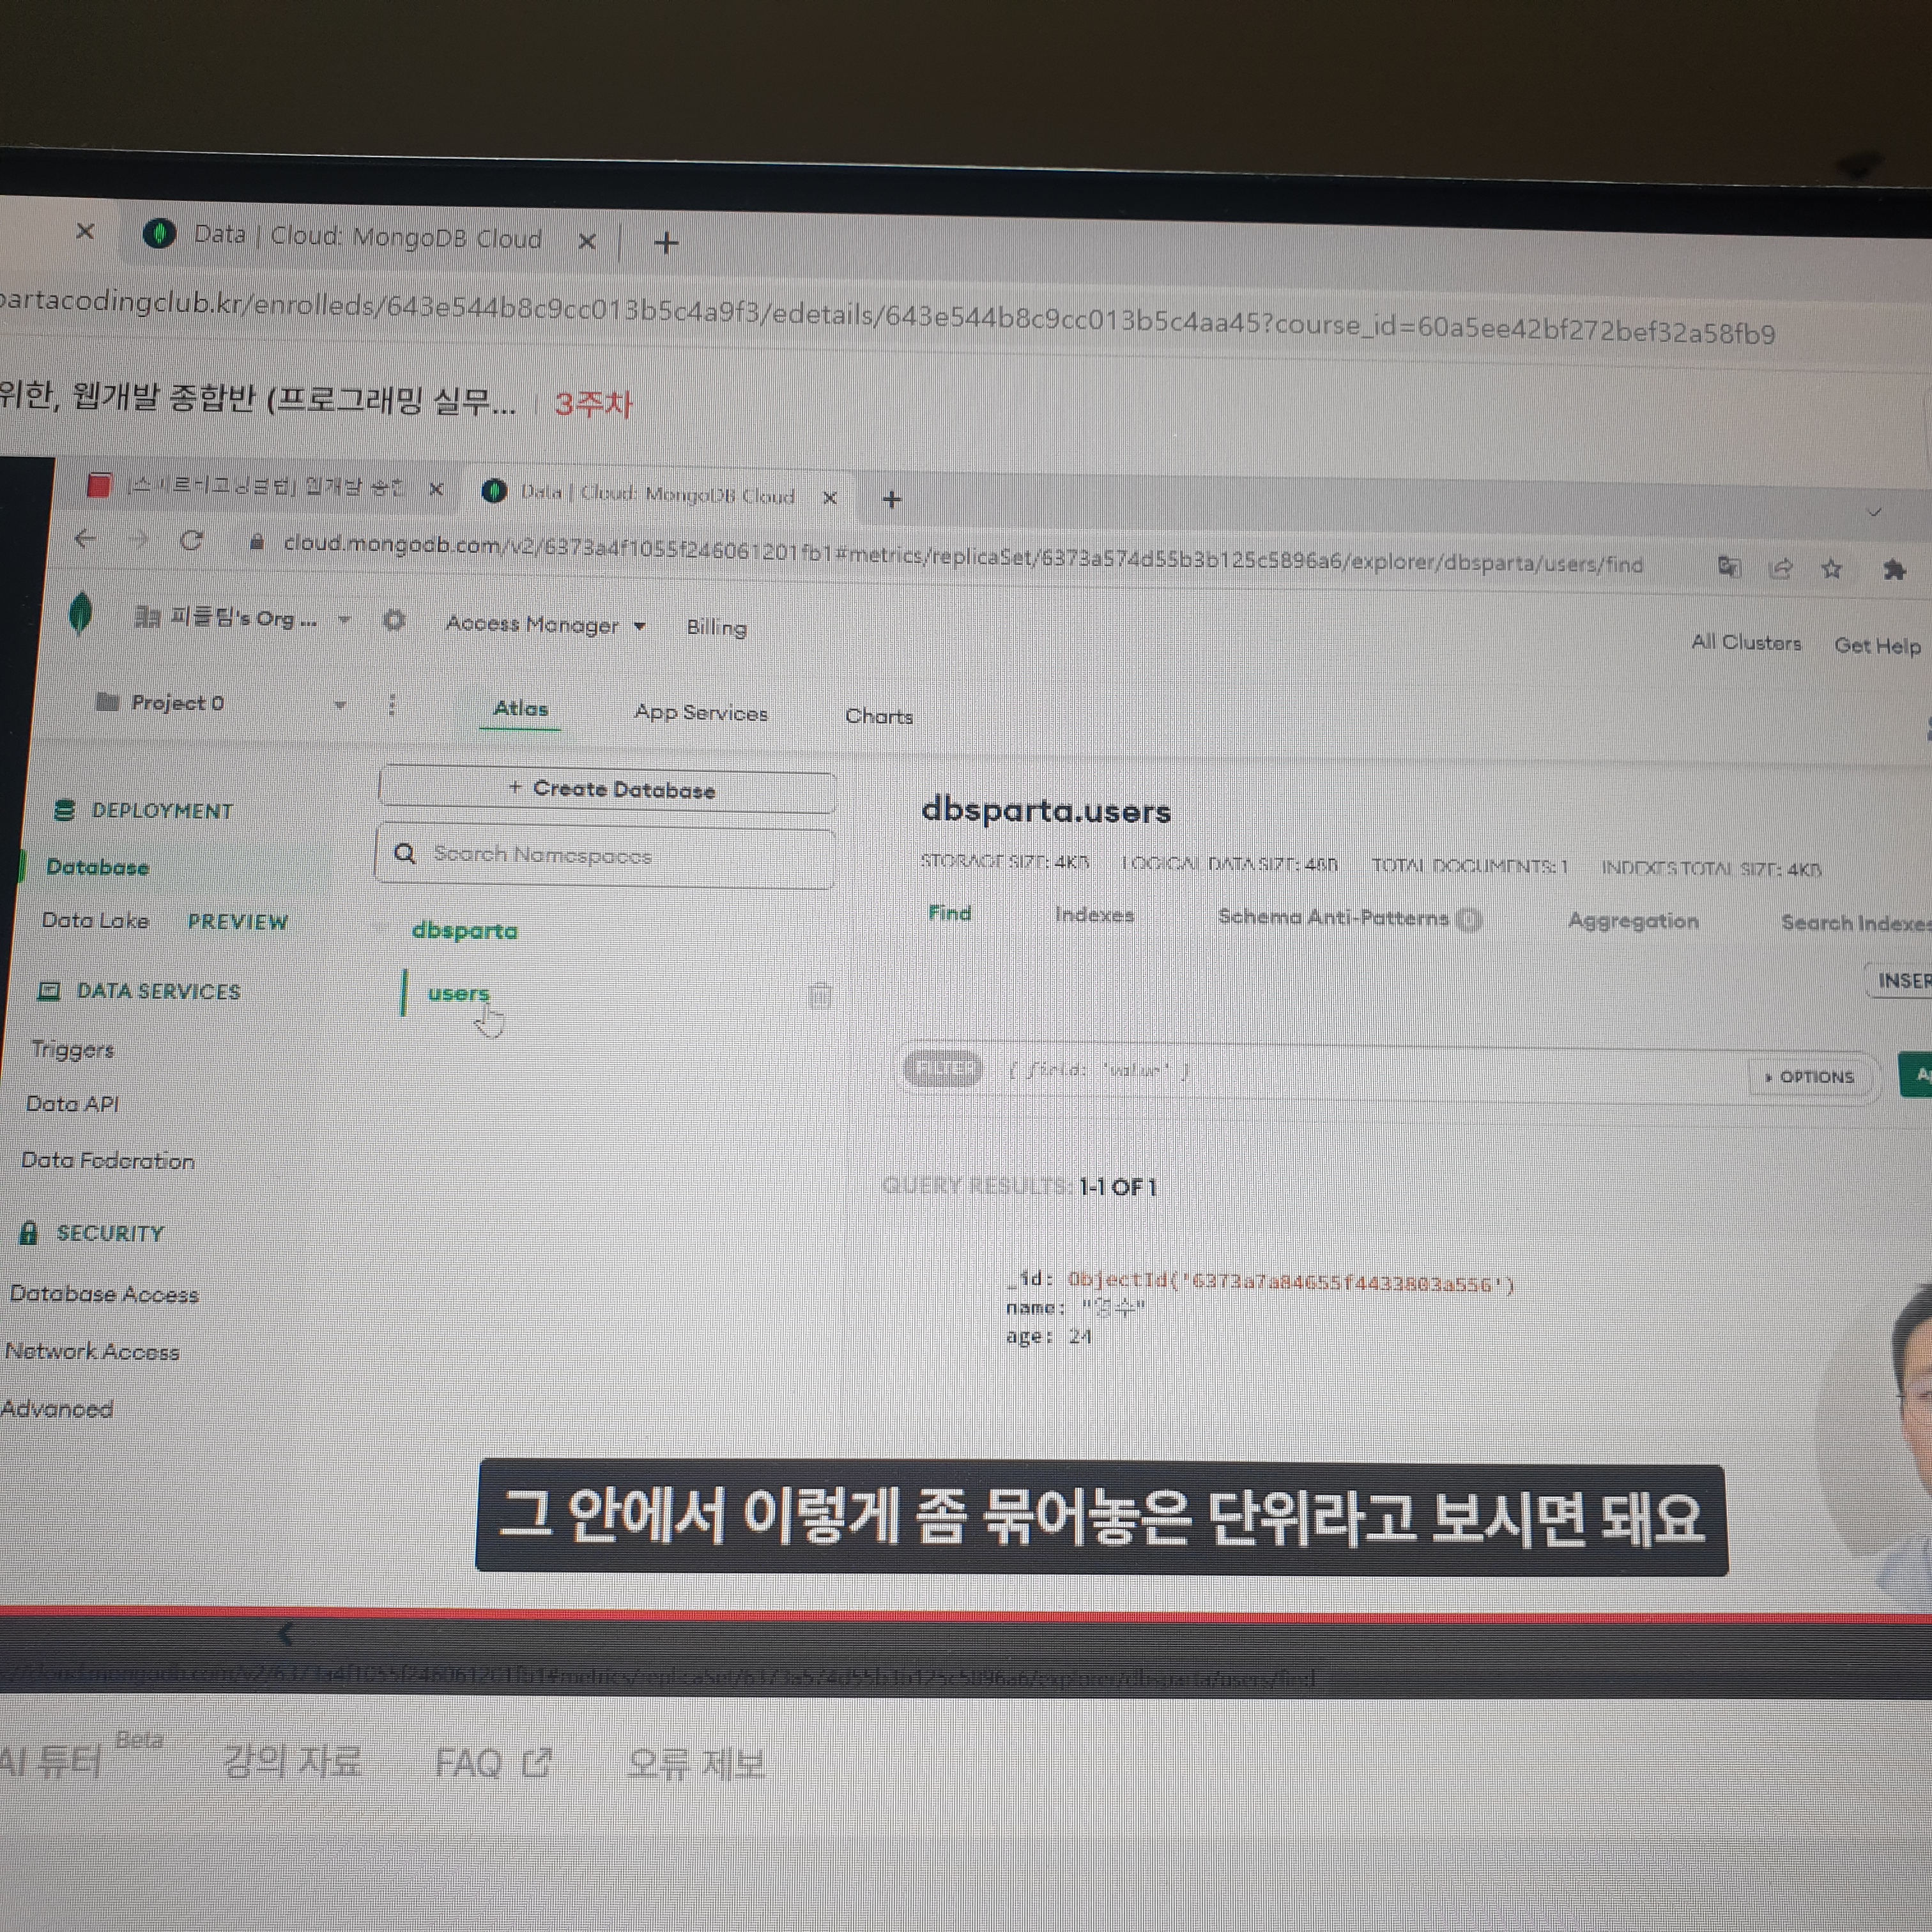
Task: Click translate page icon in address bar
Action: pos(1729,567)
